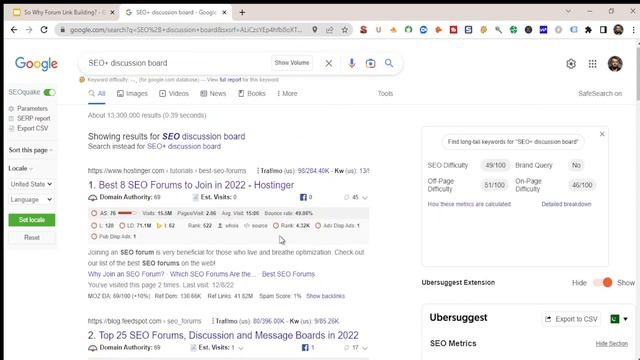This screenshot has height=360, width=640.
Task: Expand the Locale section
Action: tap(20, 168)
